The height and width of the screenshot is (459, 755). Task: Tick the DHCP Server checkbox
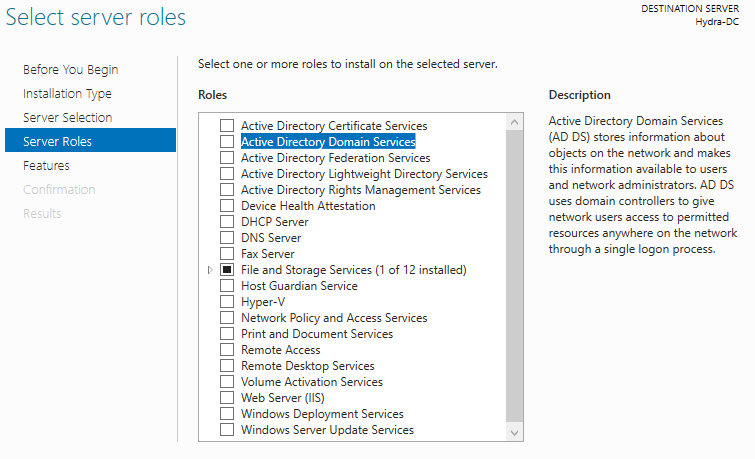click(227, 222)
